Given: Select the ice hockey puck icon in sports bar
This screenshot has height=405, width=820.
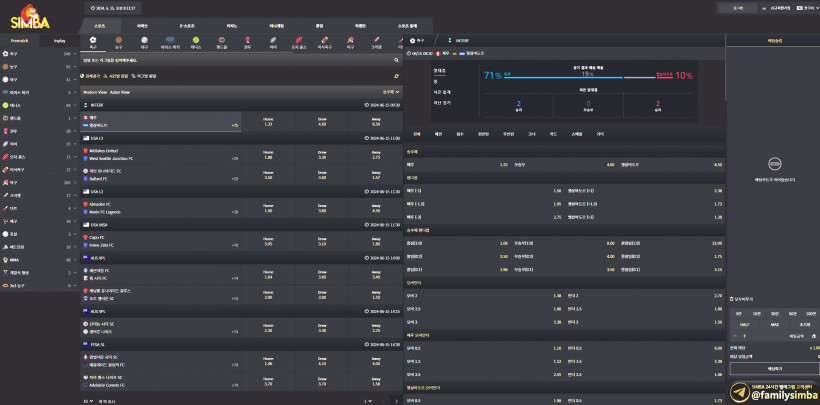Looking at the screenshot, I should click(x=170, y=40).
